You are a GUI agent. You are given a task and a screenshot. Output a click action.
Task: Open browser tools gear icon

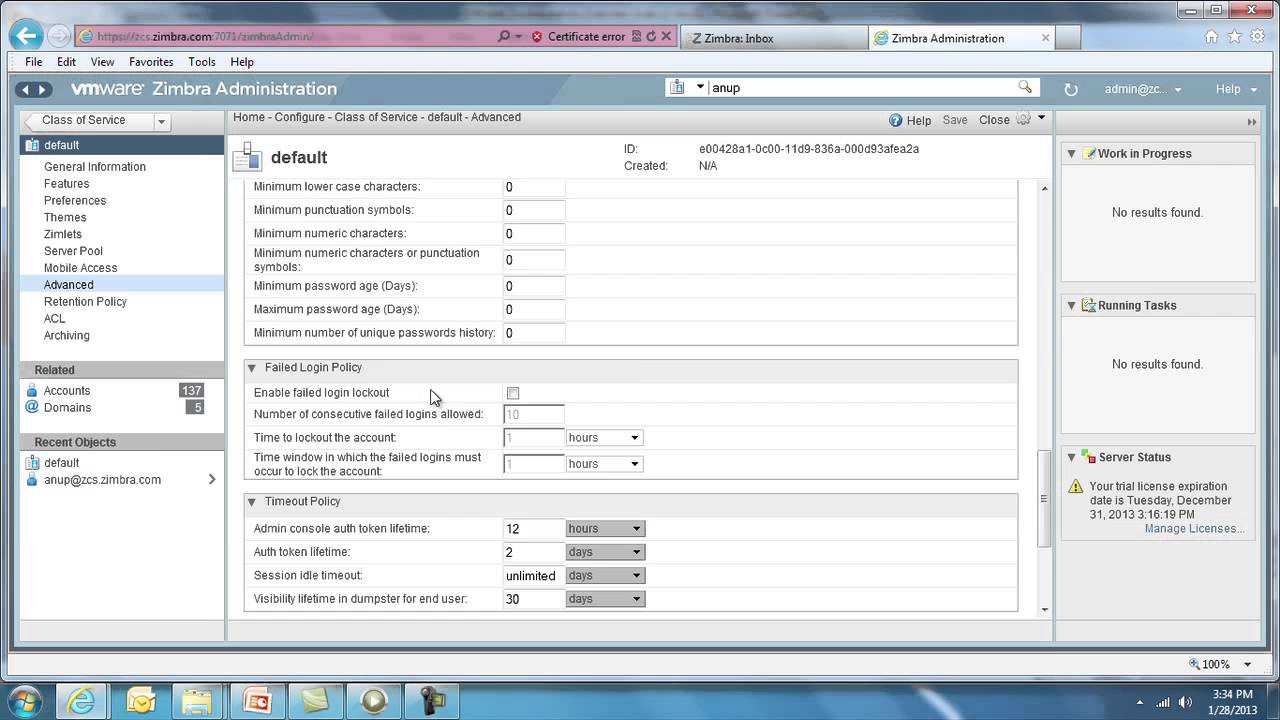coord(1257,37)
